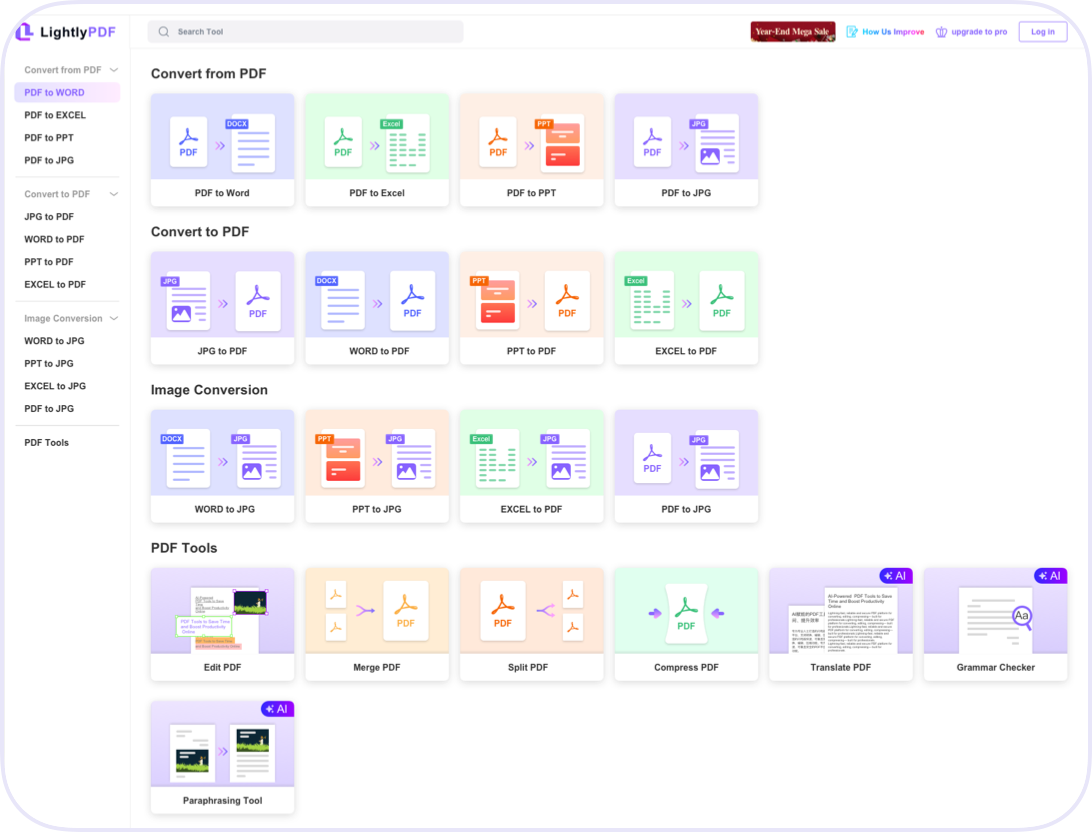Collapse the Convert to PDF sidebar section
The image size is (1092, 832).
[114, 194]
